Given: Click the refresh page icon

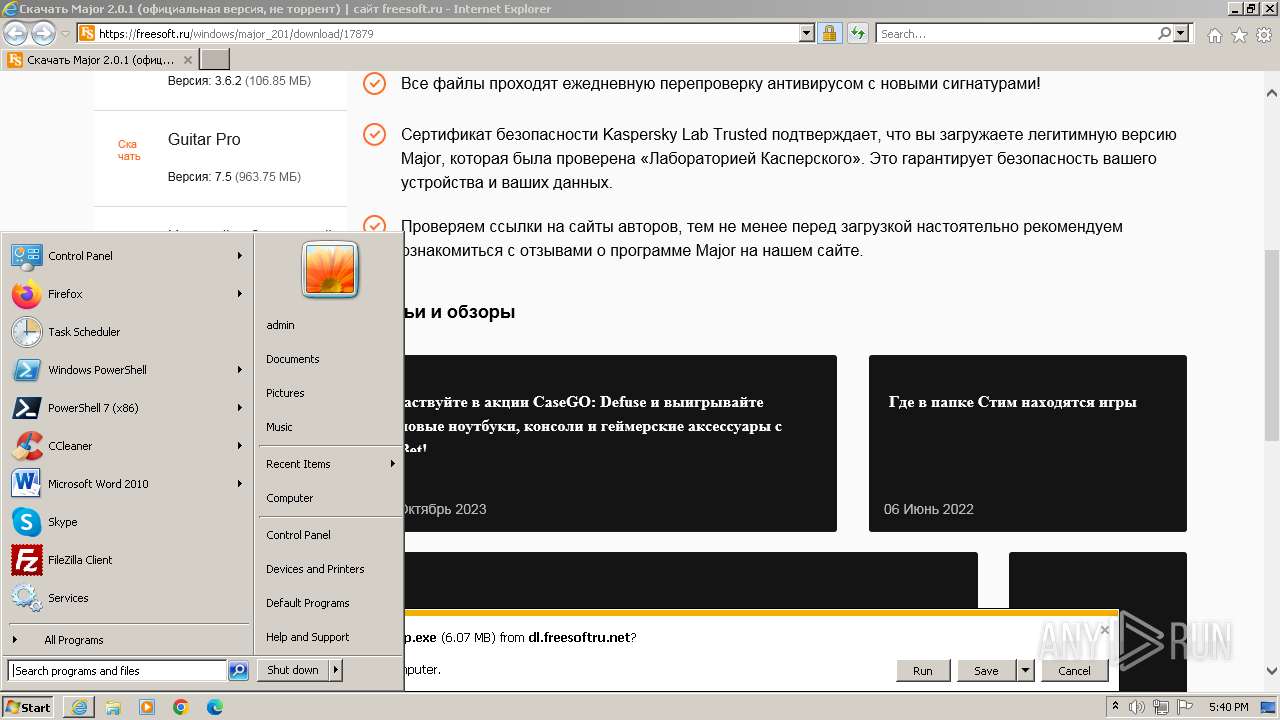Looking at the screenshot, I should [857, 33].
